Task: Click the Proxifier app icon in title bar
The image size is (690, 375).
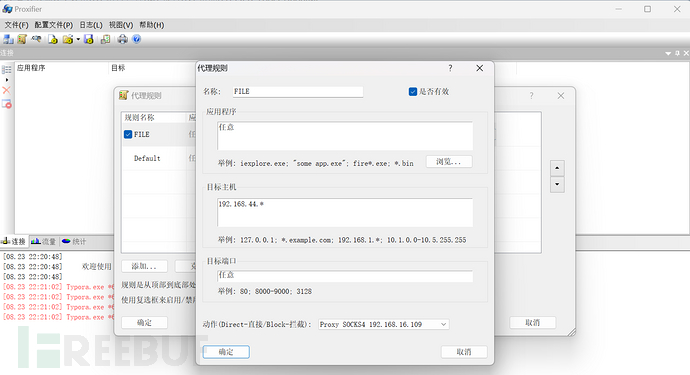Action: (7, 9)
